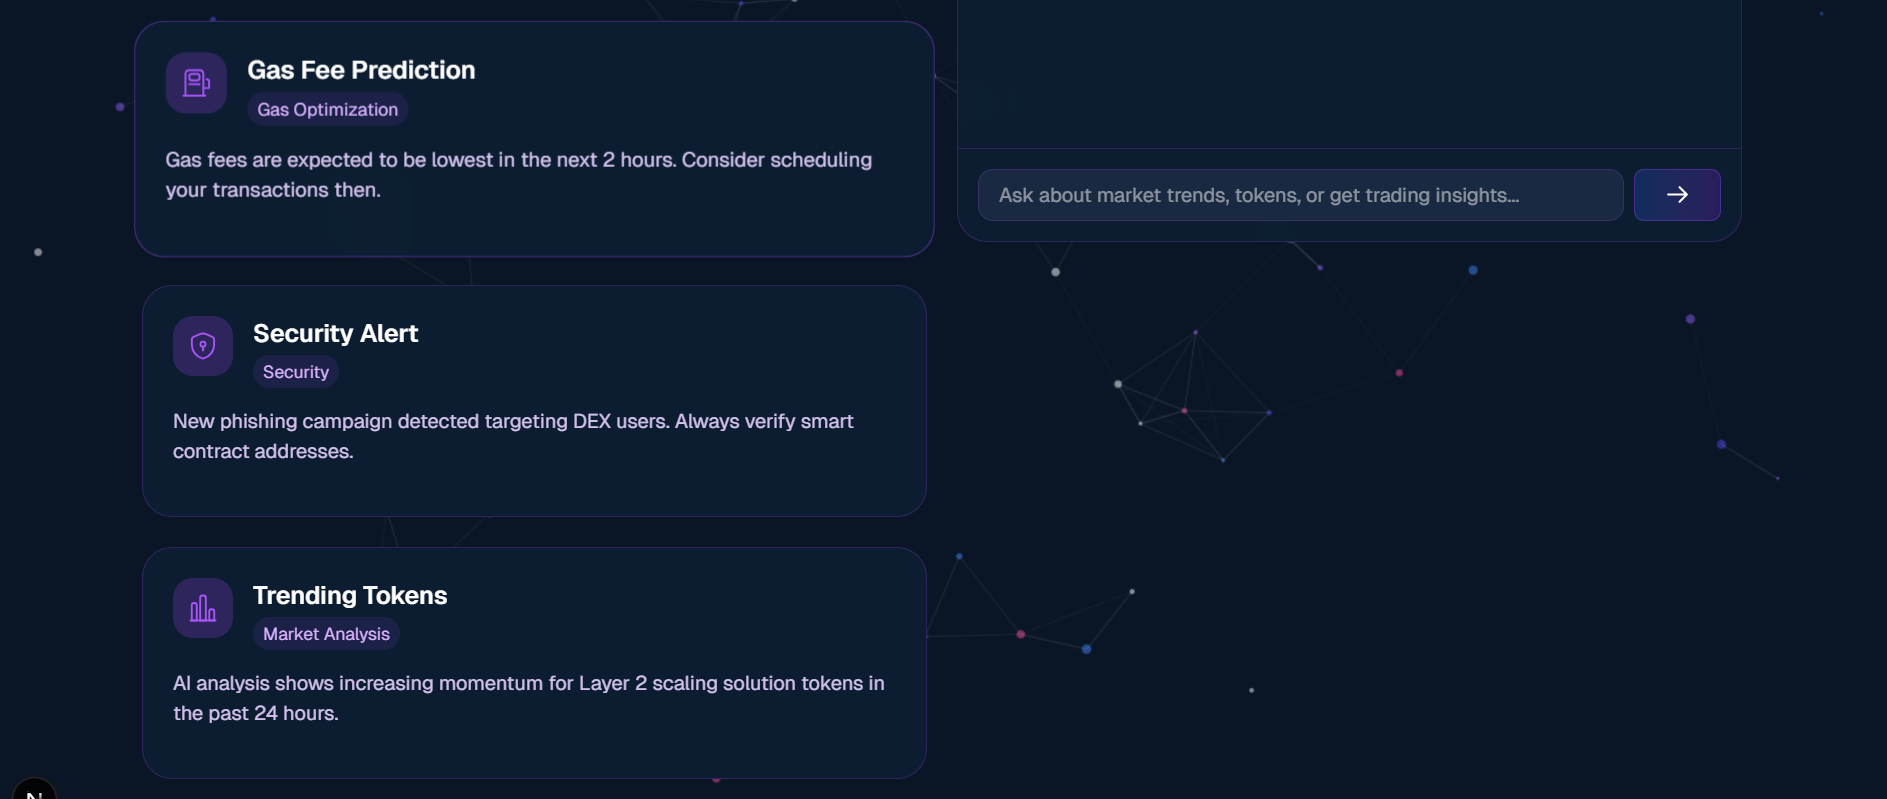The height and width of the screenshot is (799, 1887).
Task: Click blank space under the Layer 2 analysis text
Action: [x=534, y=751]
